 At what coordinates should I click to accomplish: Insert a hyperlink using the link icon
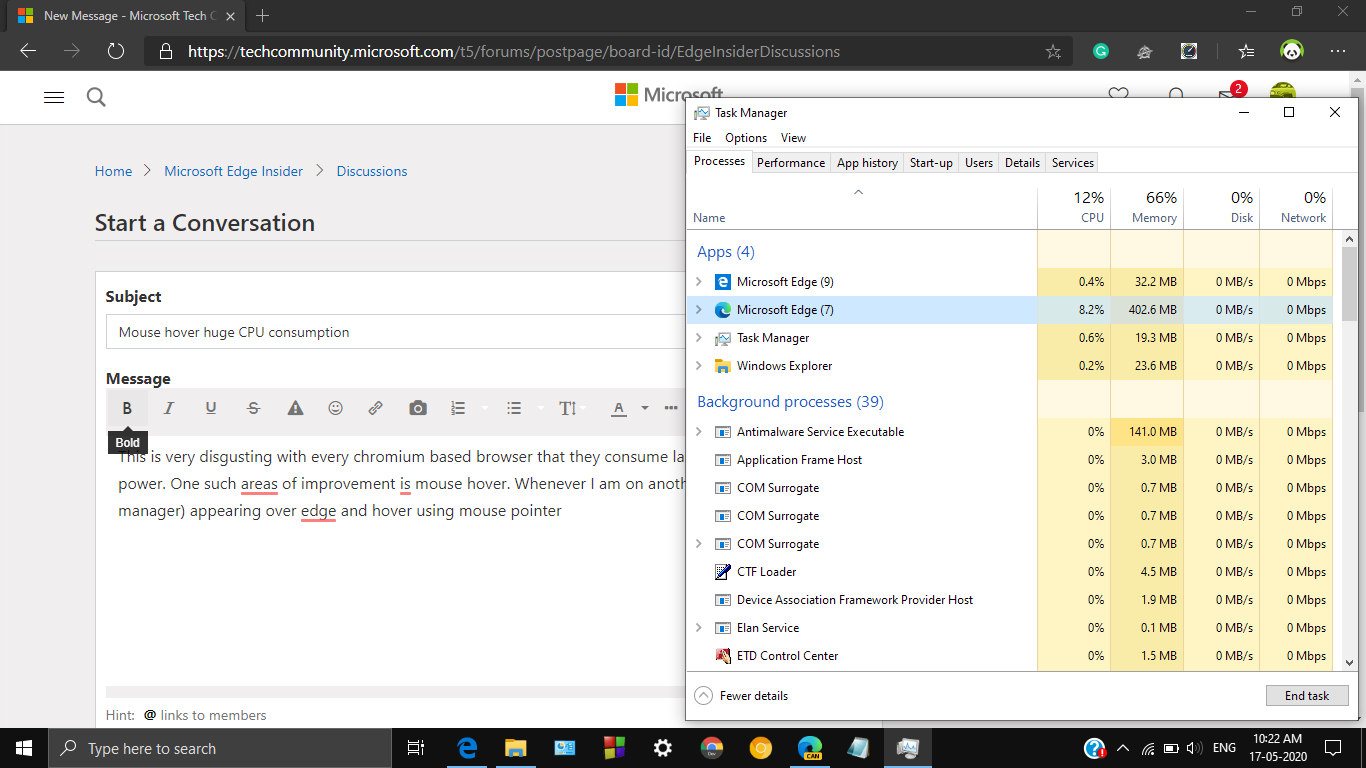click(376, 408)
